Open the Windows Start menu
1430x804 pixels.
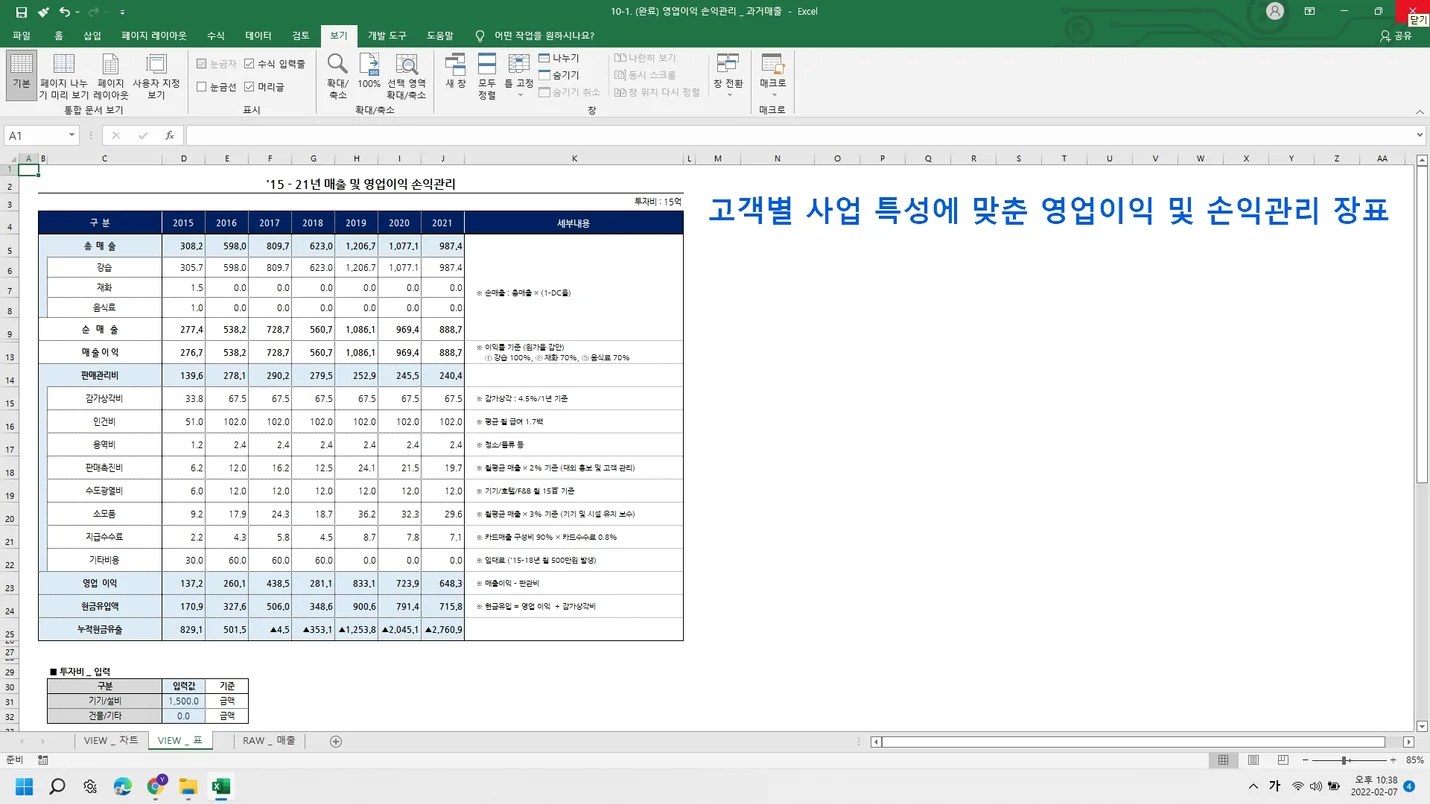click(x=24, y=786)
